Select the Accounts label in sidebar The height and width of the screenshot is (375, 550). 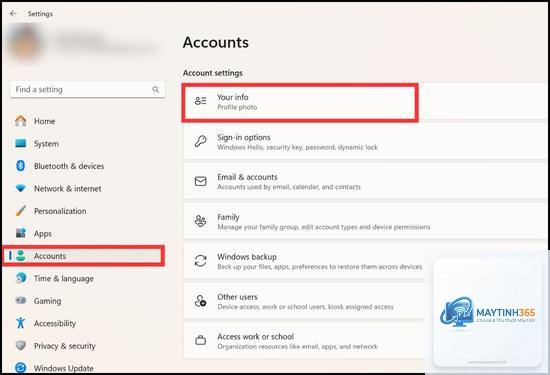(50, 256)
